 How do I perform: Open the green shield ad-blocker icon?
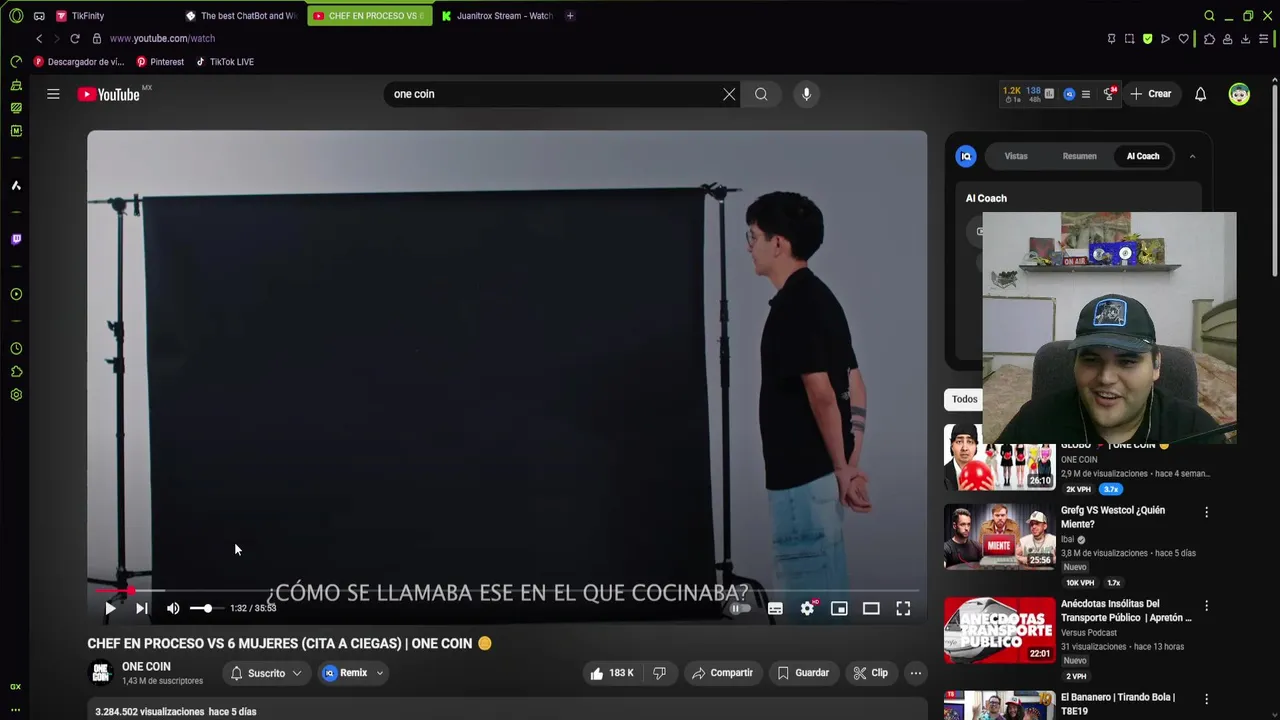(x=1147, y=39)
